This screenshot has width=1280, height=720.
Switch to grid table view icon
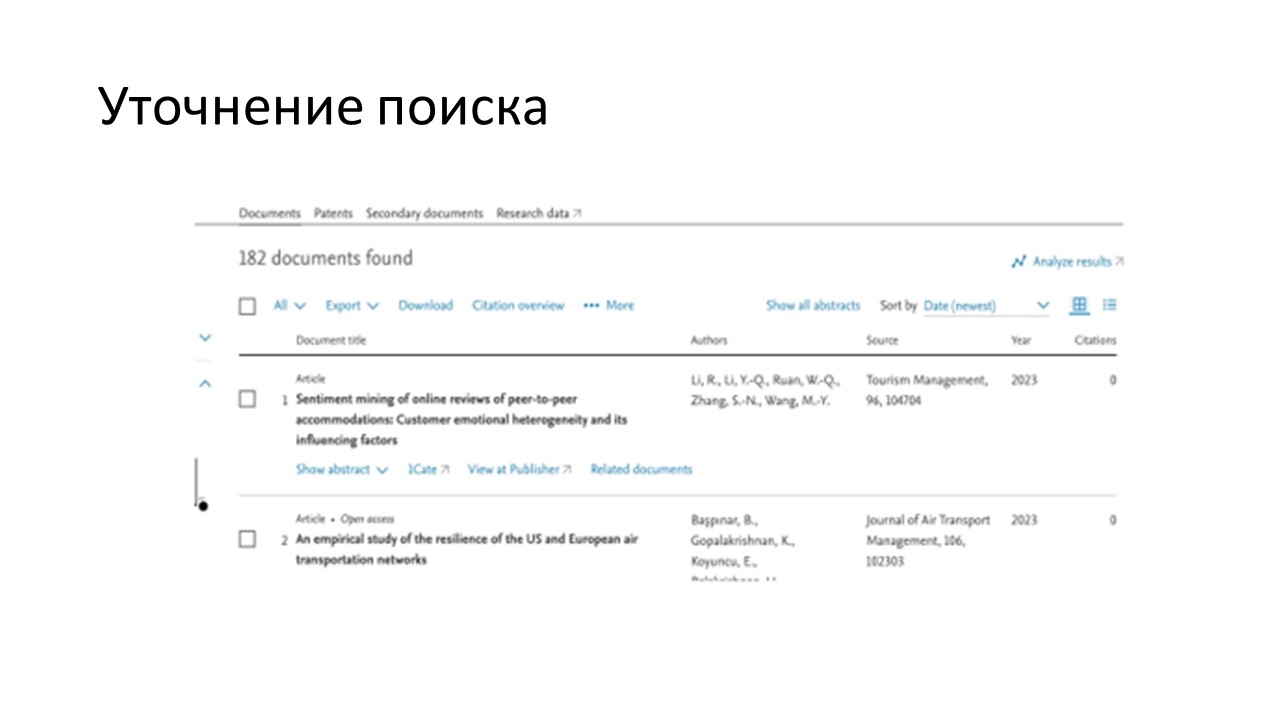(x=1079, y=305)
